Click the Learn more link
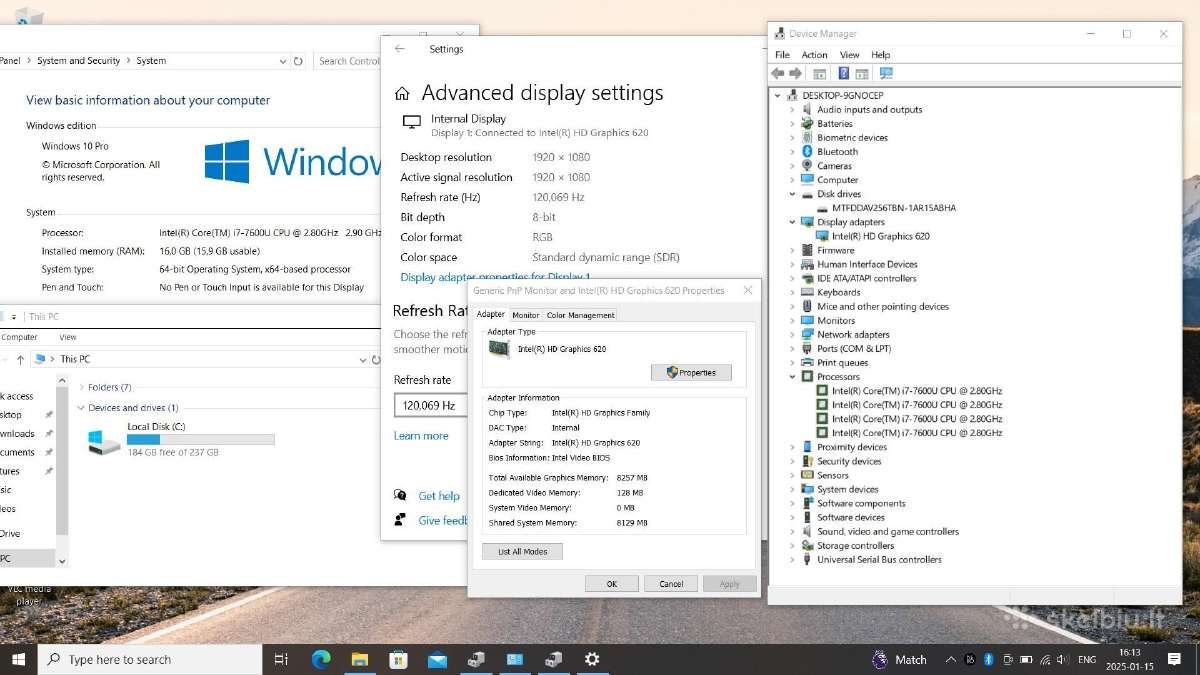This screenshot has width=1200, height=675. click(421, 436)
